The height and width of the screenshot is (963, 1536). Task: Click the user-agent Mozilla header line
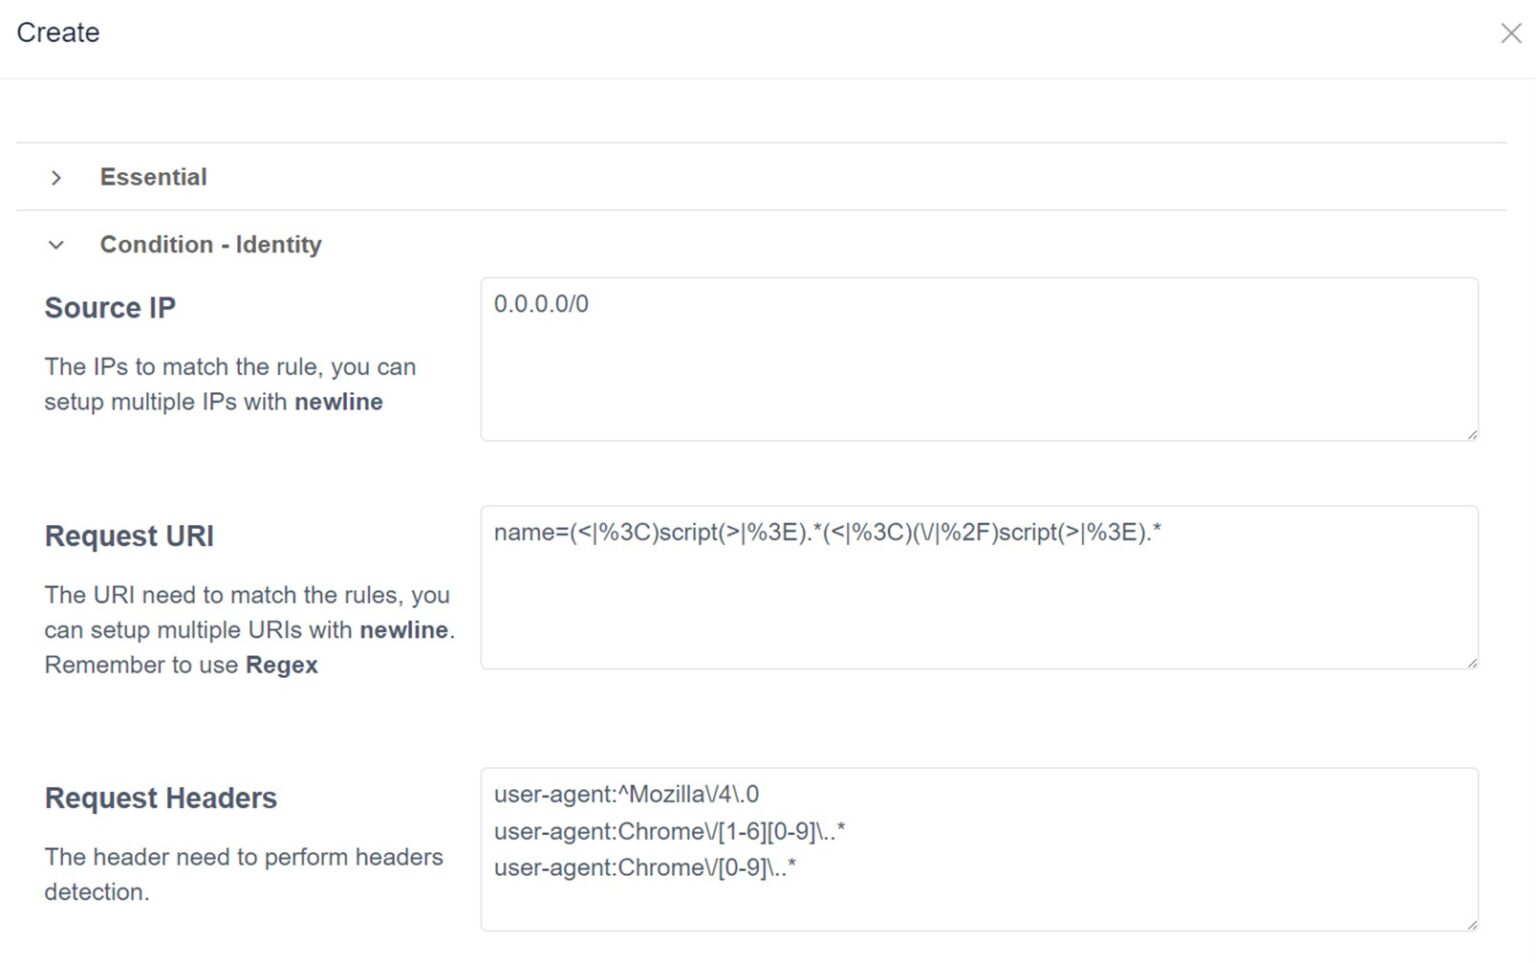coord(626,794)
